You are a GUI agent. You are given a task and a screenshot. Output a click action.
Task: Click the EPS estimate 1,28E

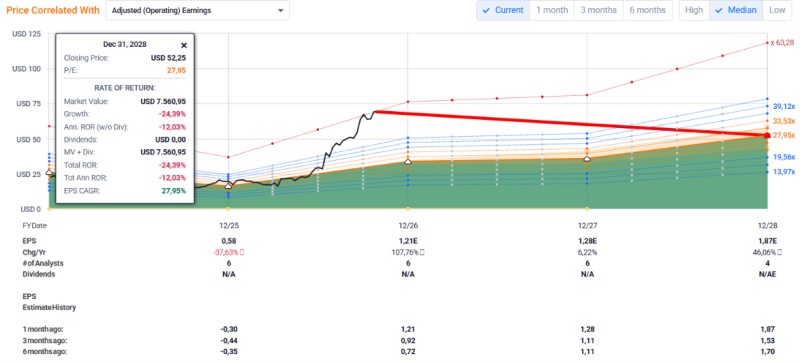[x=587, y=240]
